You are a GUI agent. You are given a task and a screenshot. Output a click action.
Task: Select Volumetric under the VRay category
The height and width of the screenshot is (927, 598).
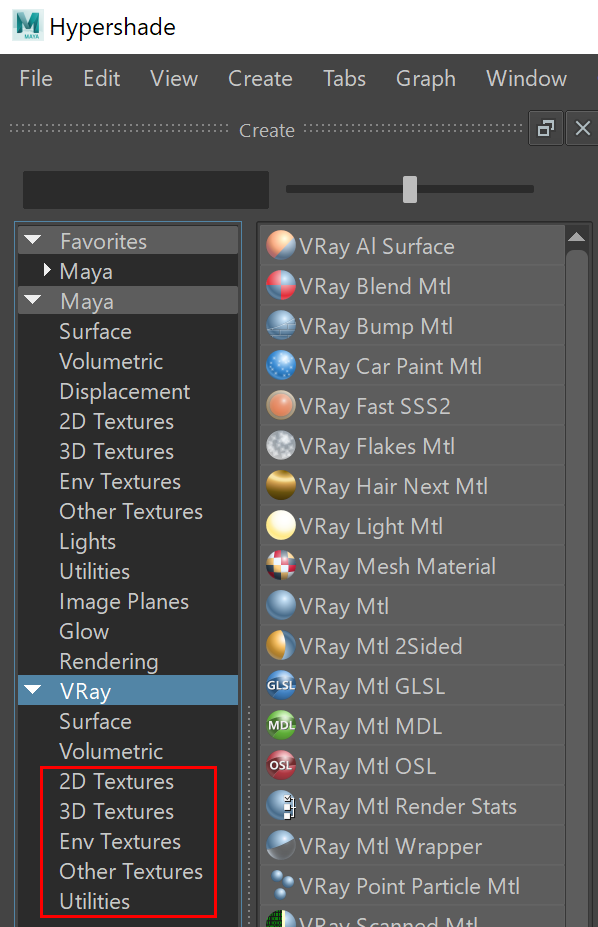click(111, 751)
